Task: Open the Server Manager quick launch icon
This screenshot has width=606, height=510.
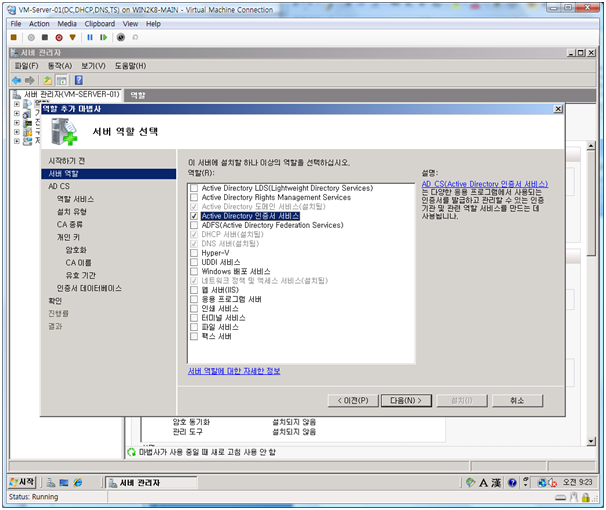Action: click(x=51, y=483)
